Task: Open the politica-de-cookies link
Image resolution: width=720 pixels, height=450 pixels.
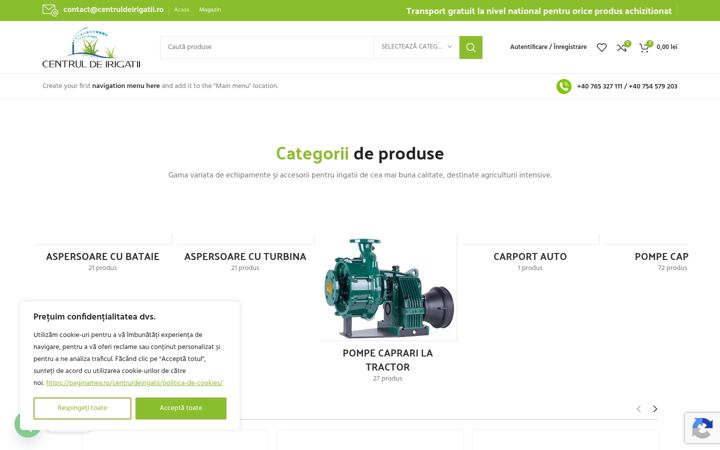Action: pyautogui.click(x=134, y=382)
